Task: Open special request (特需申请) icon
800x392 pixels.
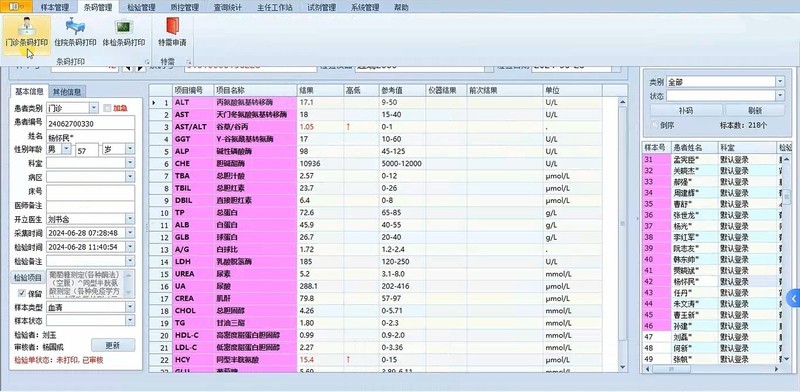Action: coord(172,34)
